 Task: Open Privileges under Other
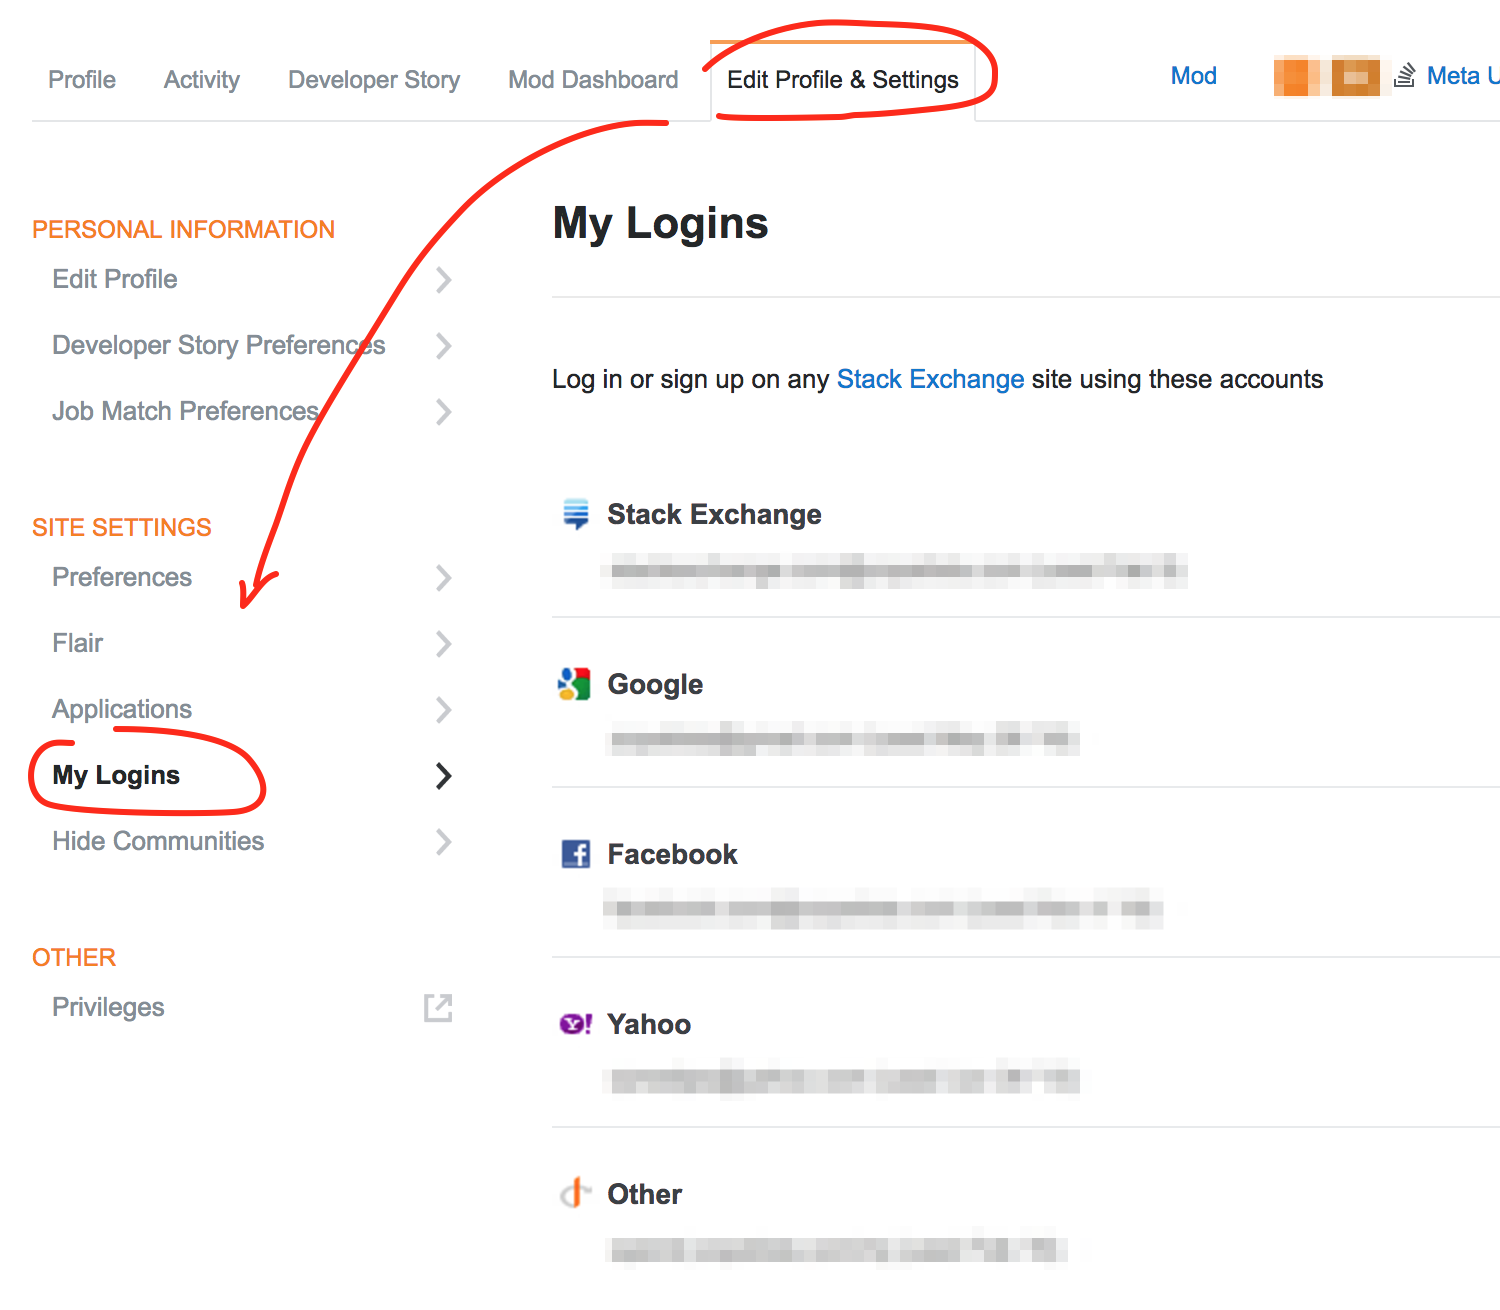pos(108,1007)
